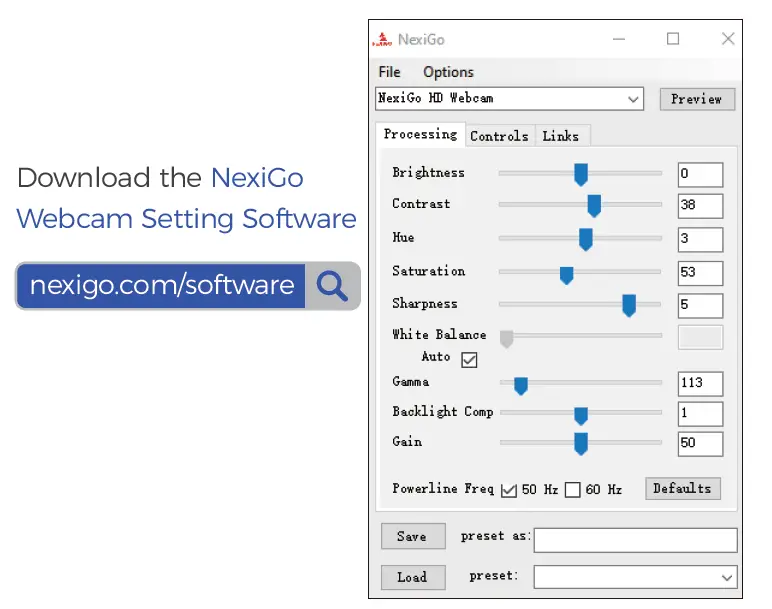Click the Backlight Comp slider handle

click(581, 416)
